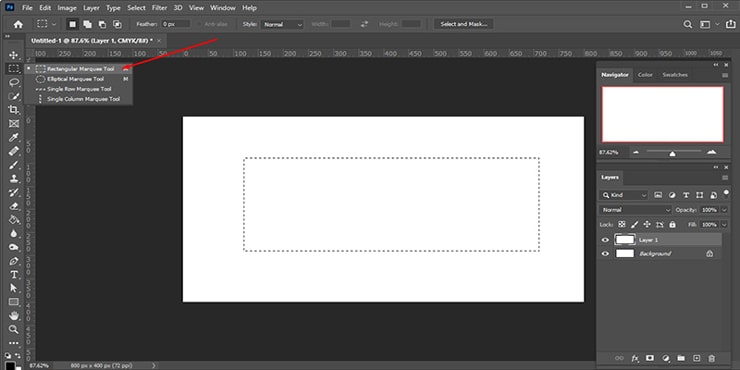Open the layer blend mode dropdown
Image resolution: width=740 pixels, height=370 pixels.
pos(636,210)
